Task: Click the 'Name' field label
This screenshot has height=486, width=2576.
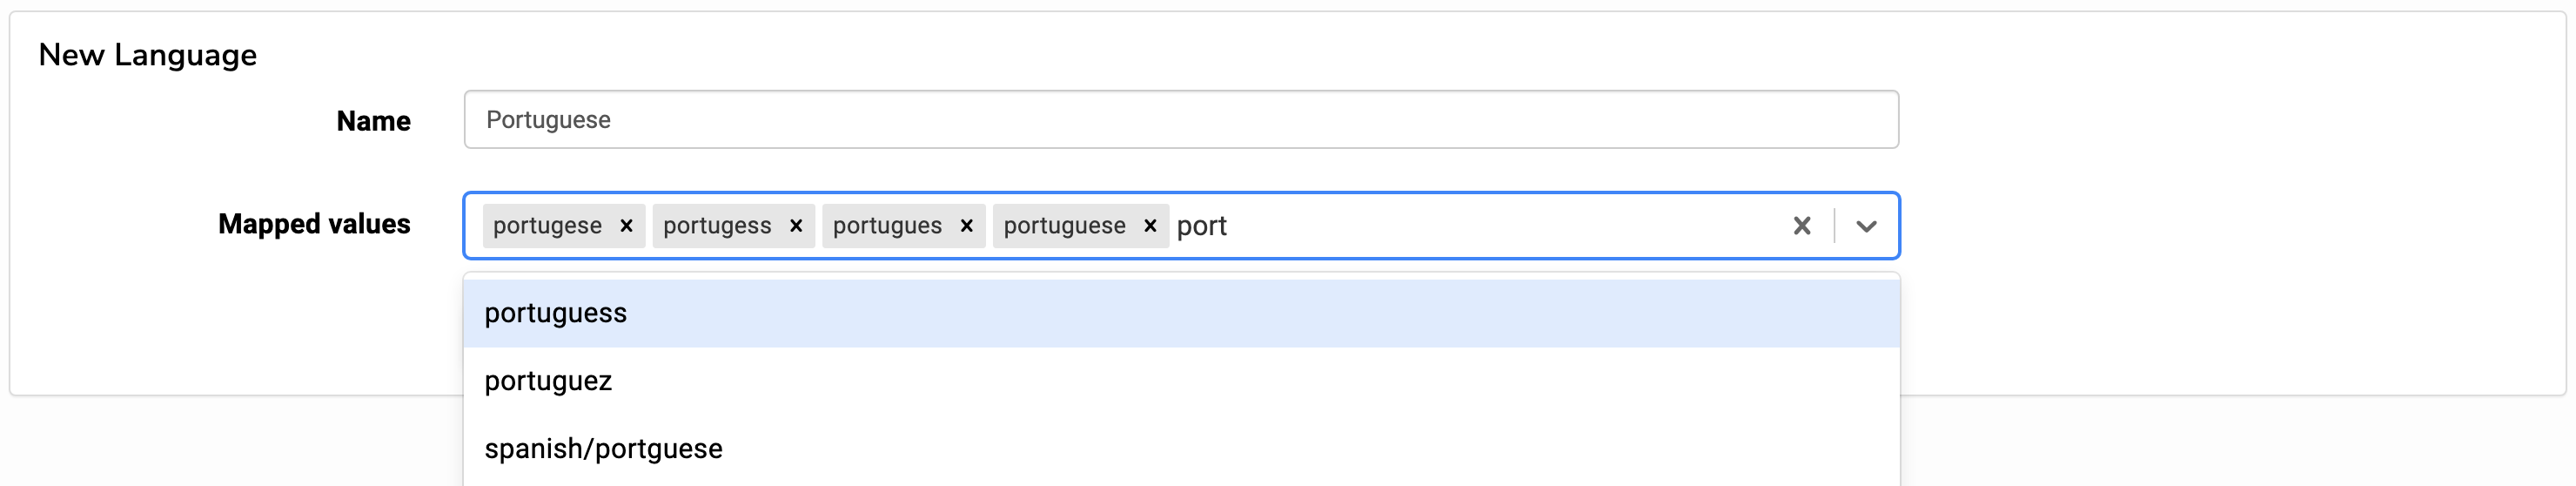Action: [x=373, y=121]
